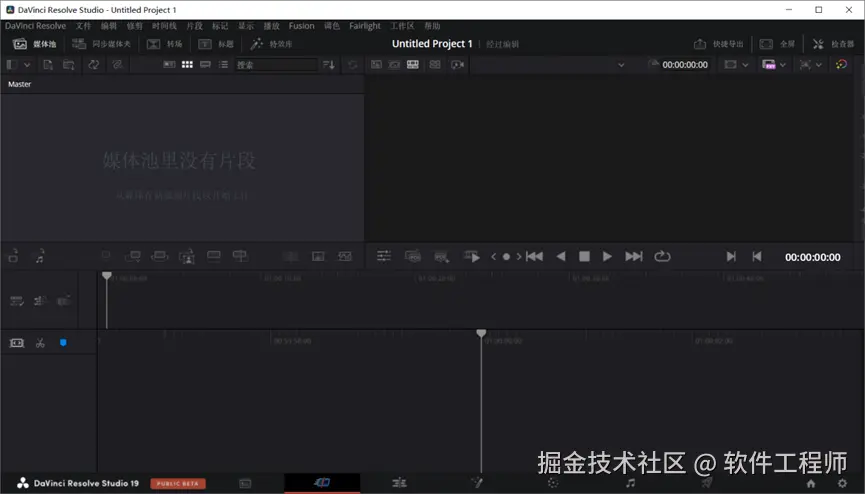Viewport: 865px width, 494px height.
Task: Click the mark in point button
Action: click(731, 256)
